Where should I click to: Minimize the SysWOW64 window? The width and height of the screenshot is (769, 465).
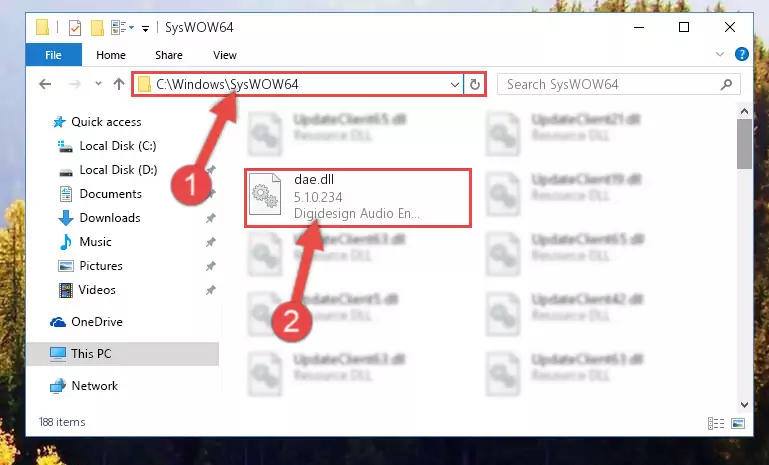639,27
